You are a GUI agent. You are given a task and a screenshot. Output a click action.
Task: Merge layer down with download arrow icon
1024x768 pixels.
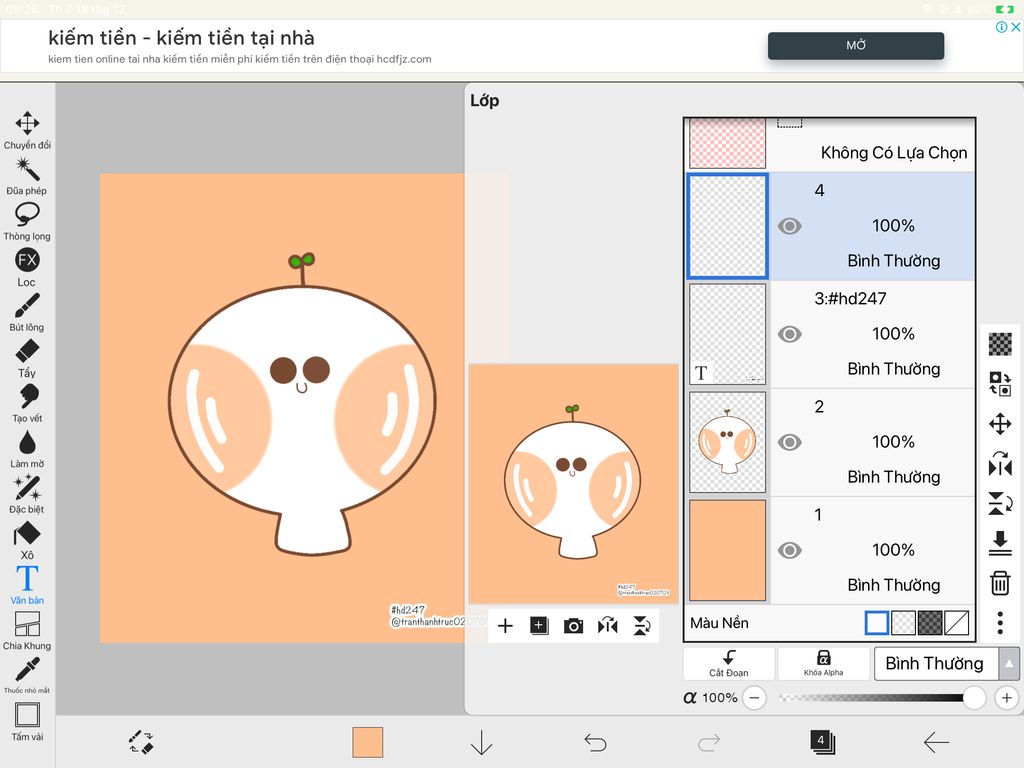pyautogui.click(x=1000, y=543)
